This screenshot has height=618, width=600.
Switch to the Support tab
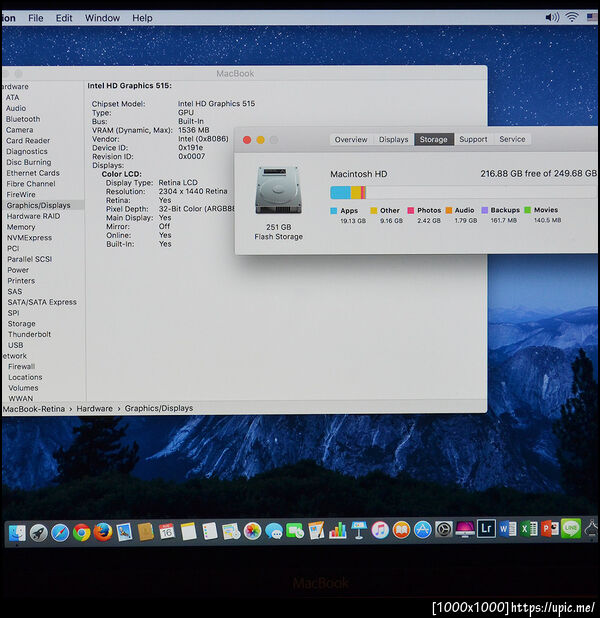[x=473, y=139]
